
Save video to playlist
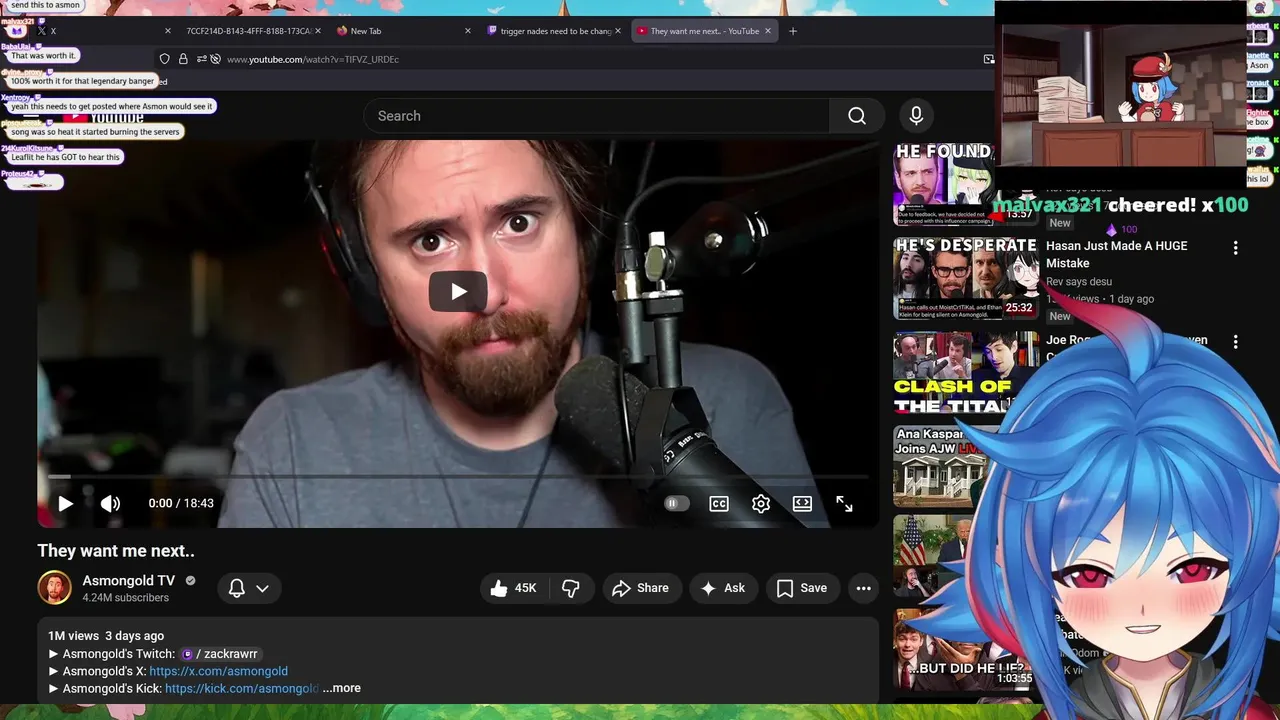point(802,588)
